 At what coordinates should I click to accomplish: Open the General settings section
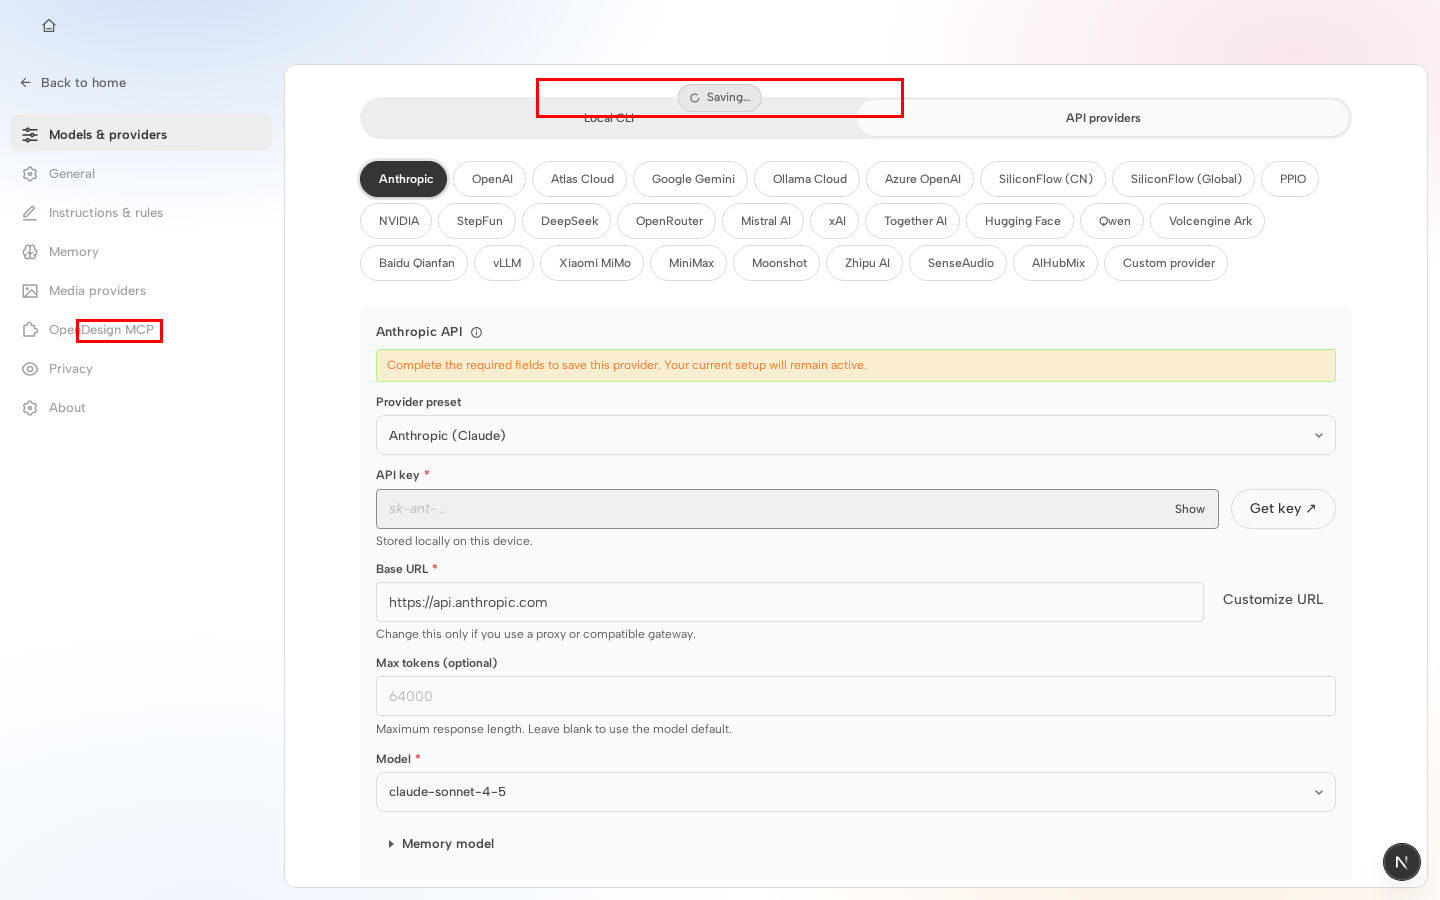point(141,174)
